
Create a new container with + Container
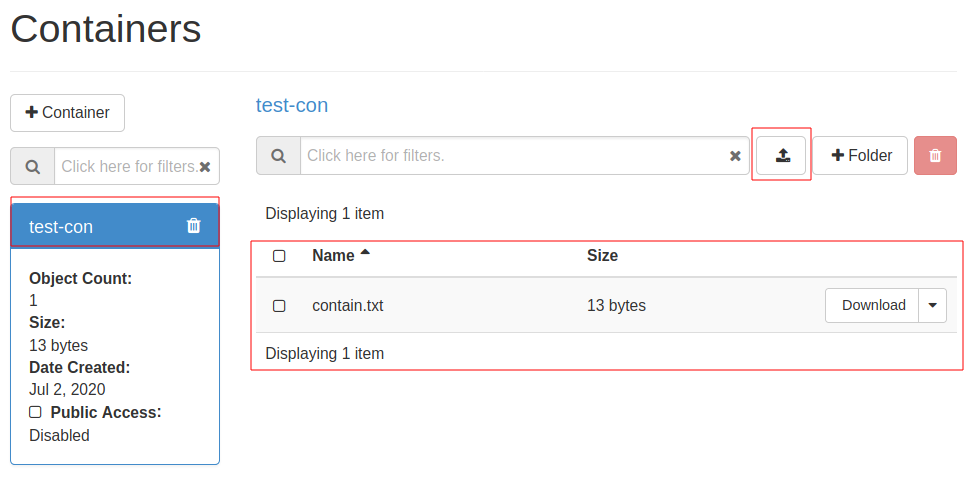[x=67, y=113]
